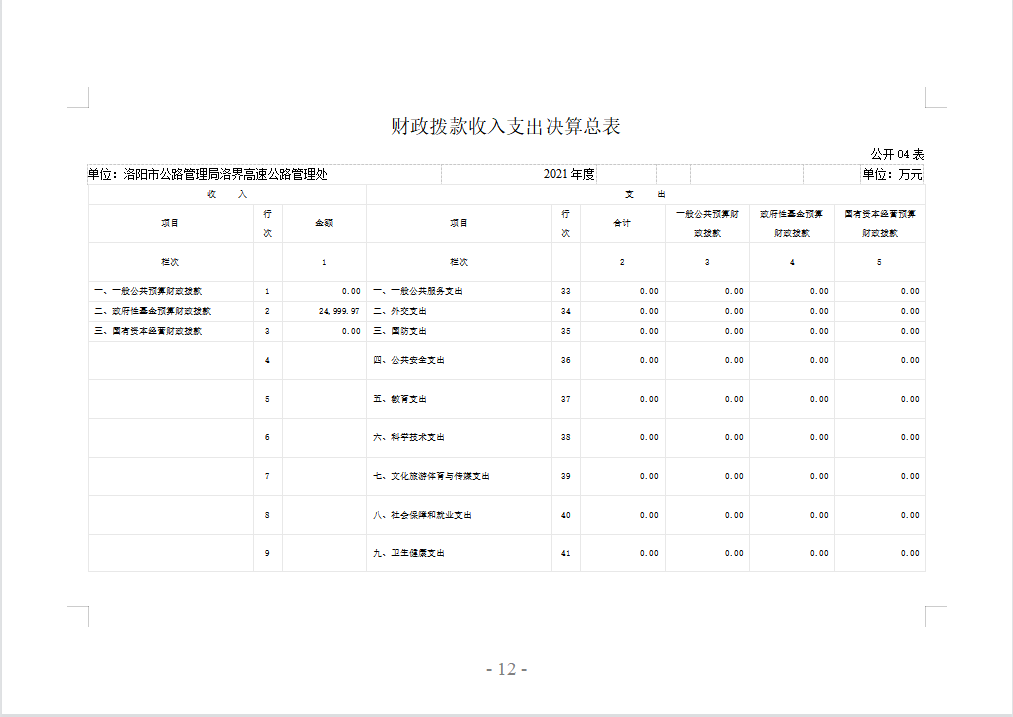Click the title 财政拨款收入支出决算总表
1013x717 pixels.
pyautogui.click(x=505, y=126)
